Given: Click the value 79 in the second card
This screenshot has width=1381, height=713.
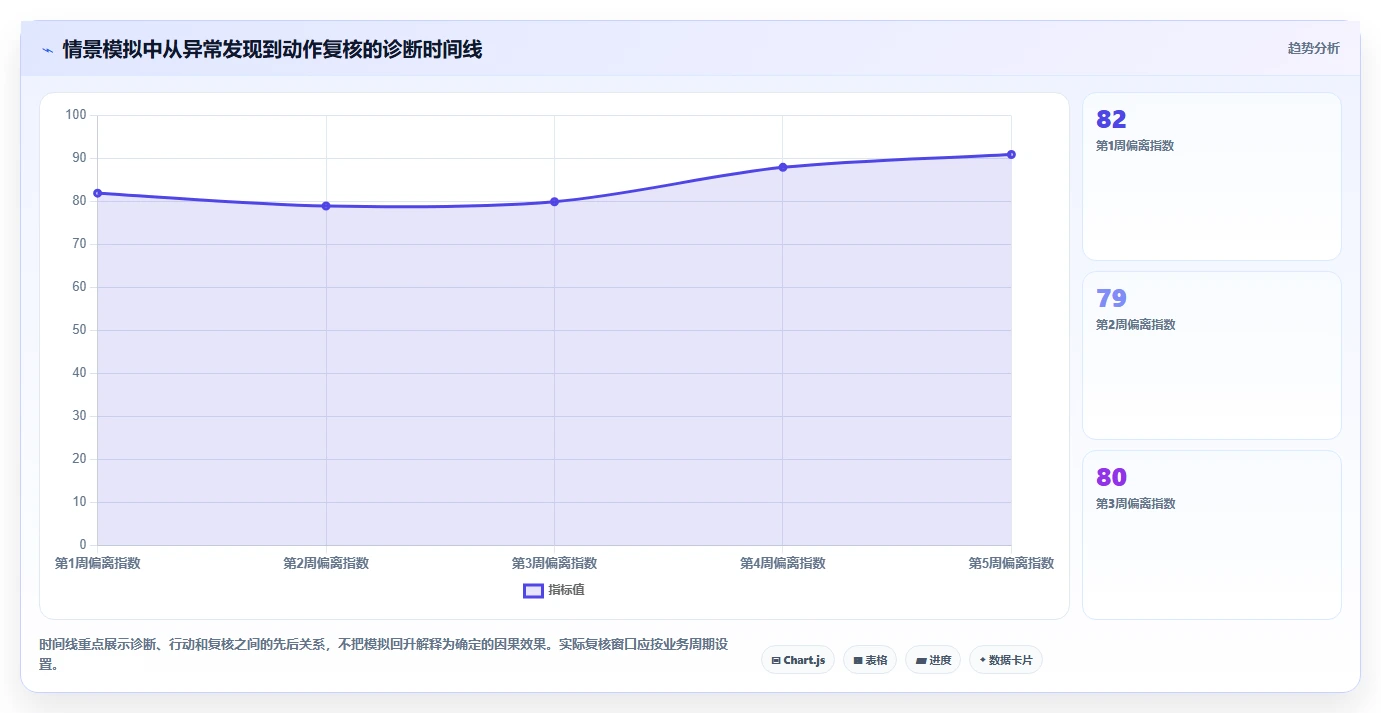Looking at the screenshot, I should 1111,299.
